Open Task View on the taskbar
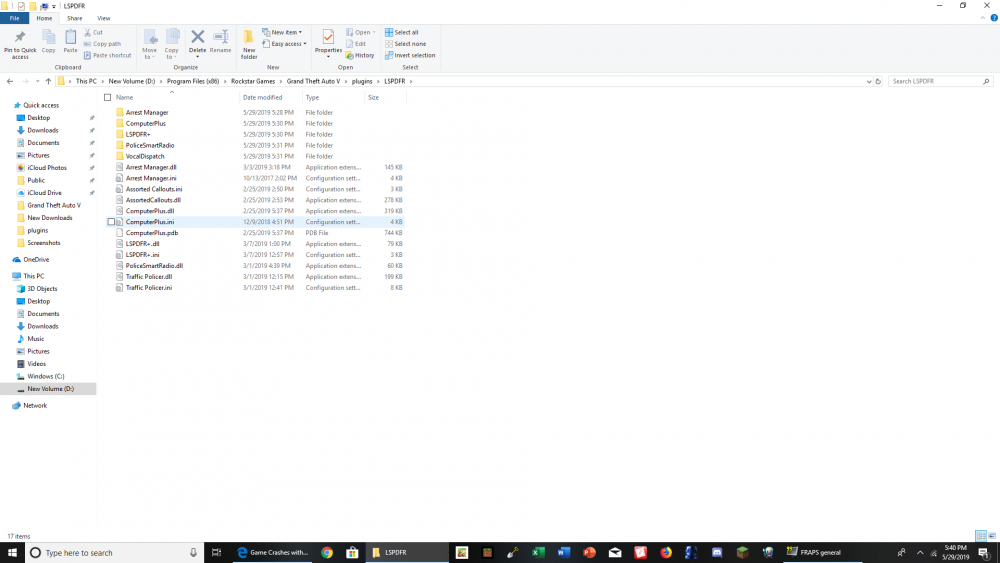 point(216,553)
